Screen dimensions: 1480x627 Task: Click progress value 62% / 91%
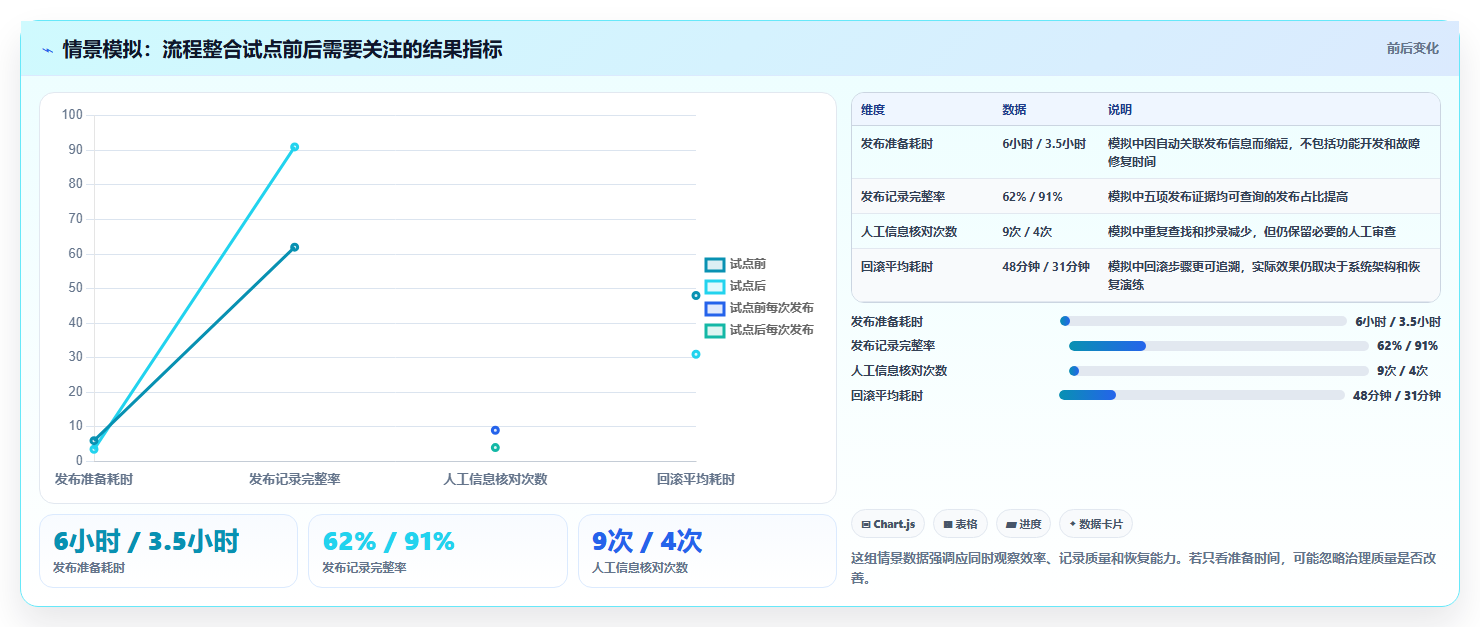1408,346
